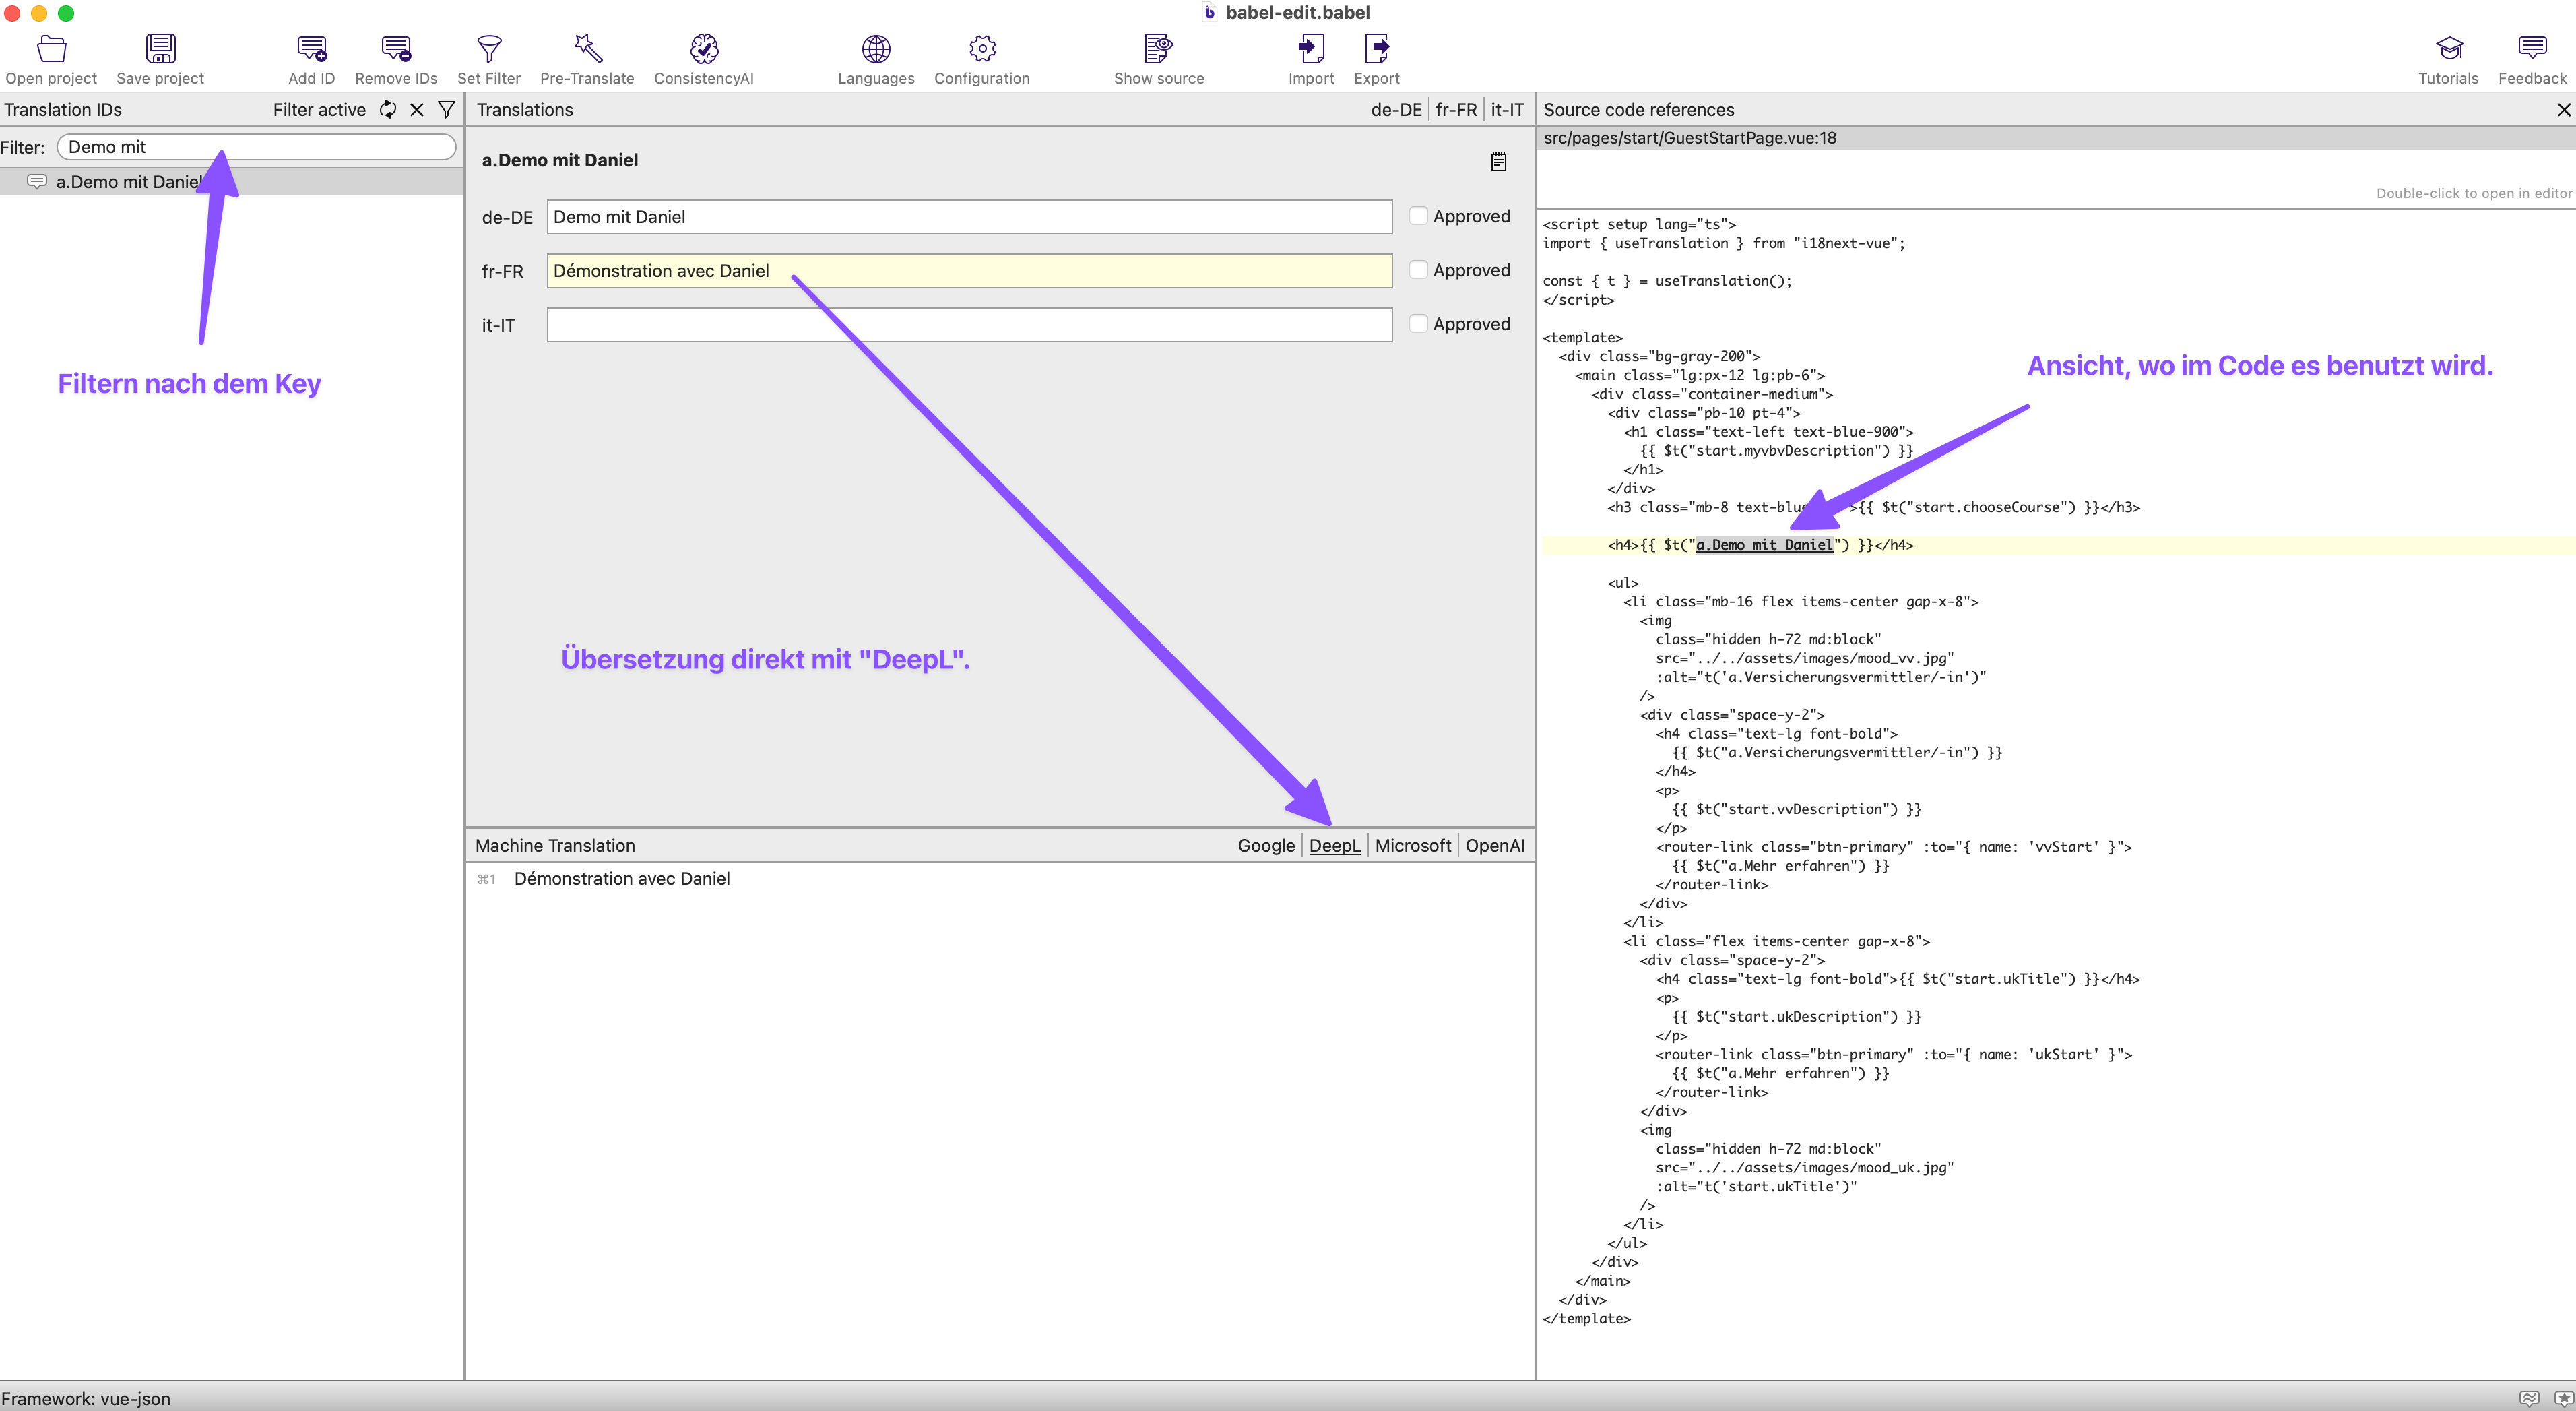Click the Add ID toolbar icon
The width and height of the screenshot is (2576, 1411).
(x=311, y=48)
